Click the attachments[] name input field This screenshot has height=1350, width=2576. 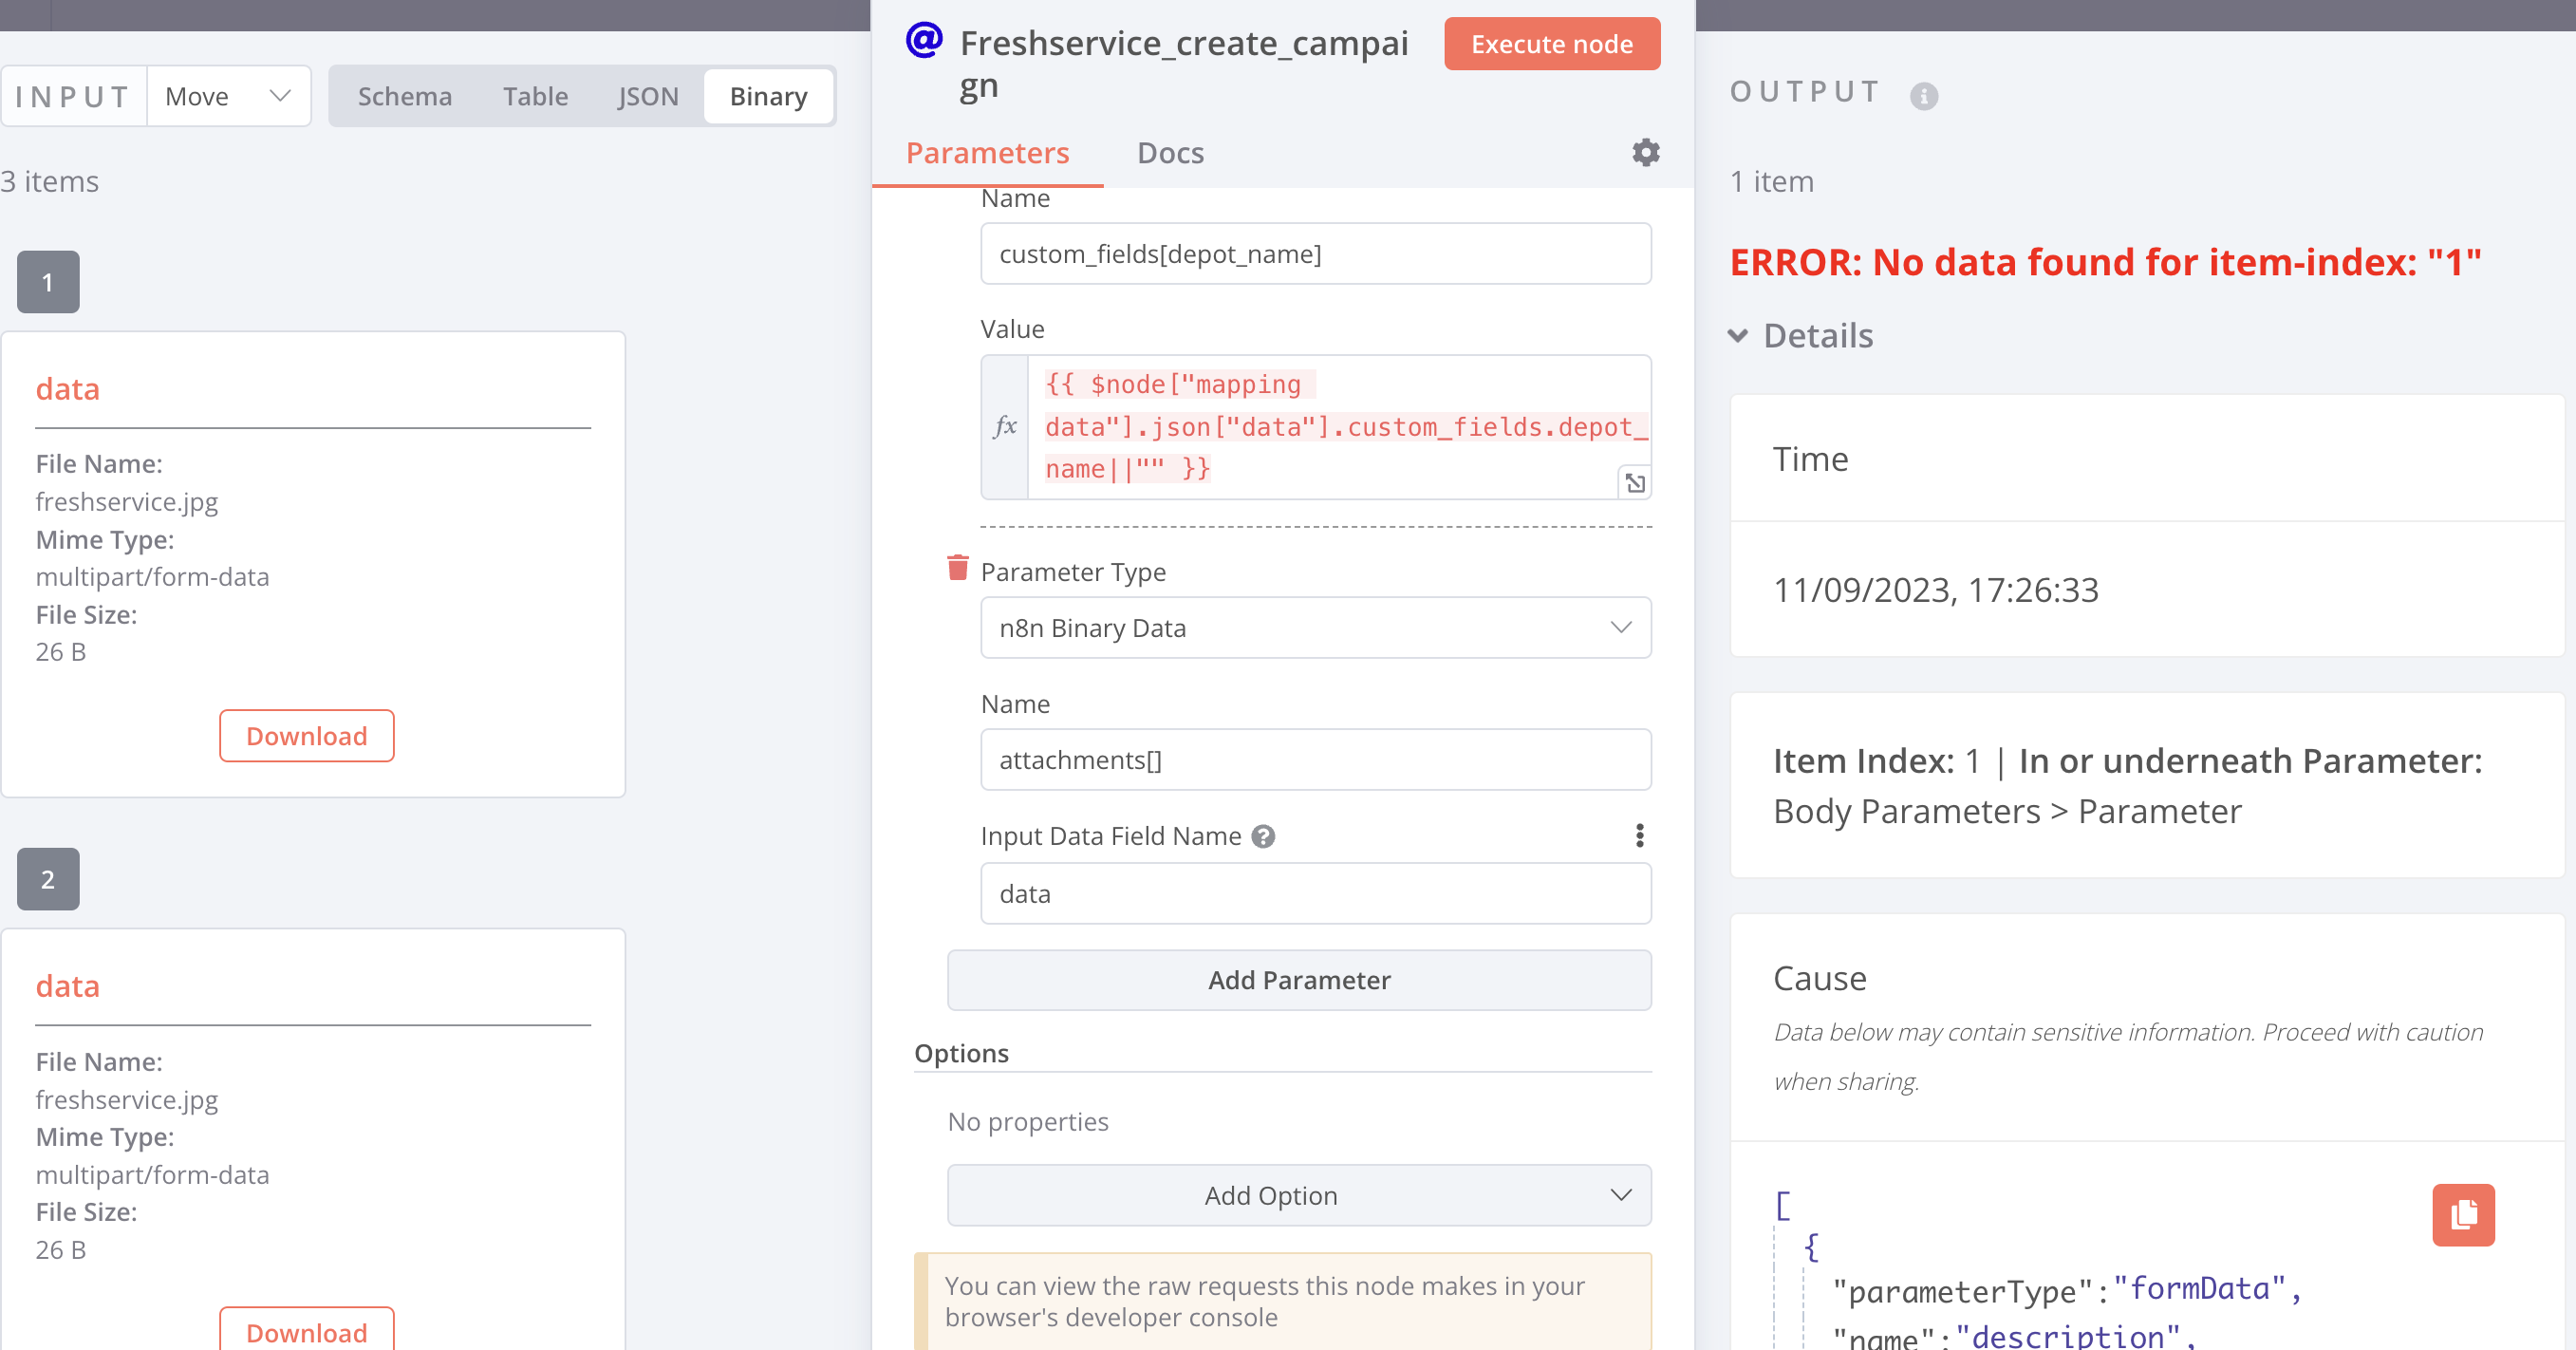point(1314,760)
